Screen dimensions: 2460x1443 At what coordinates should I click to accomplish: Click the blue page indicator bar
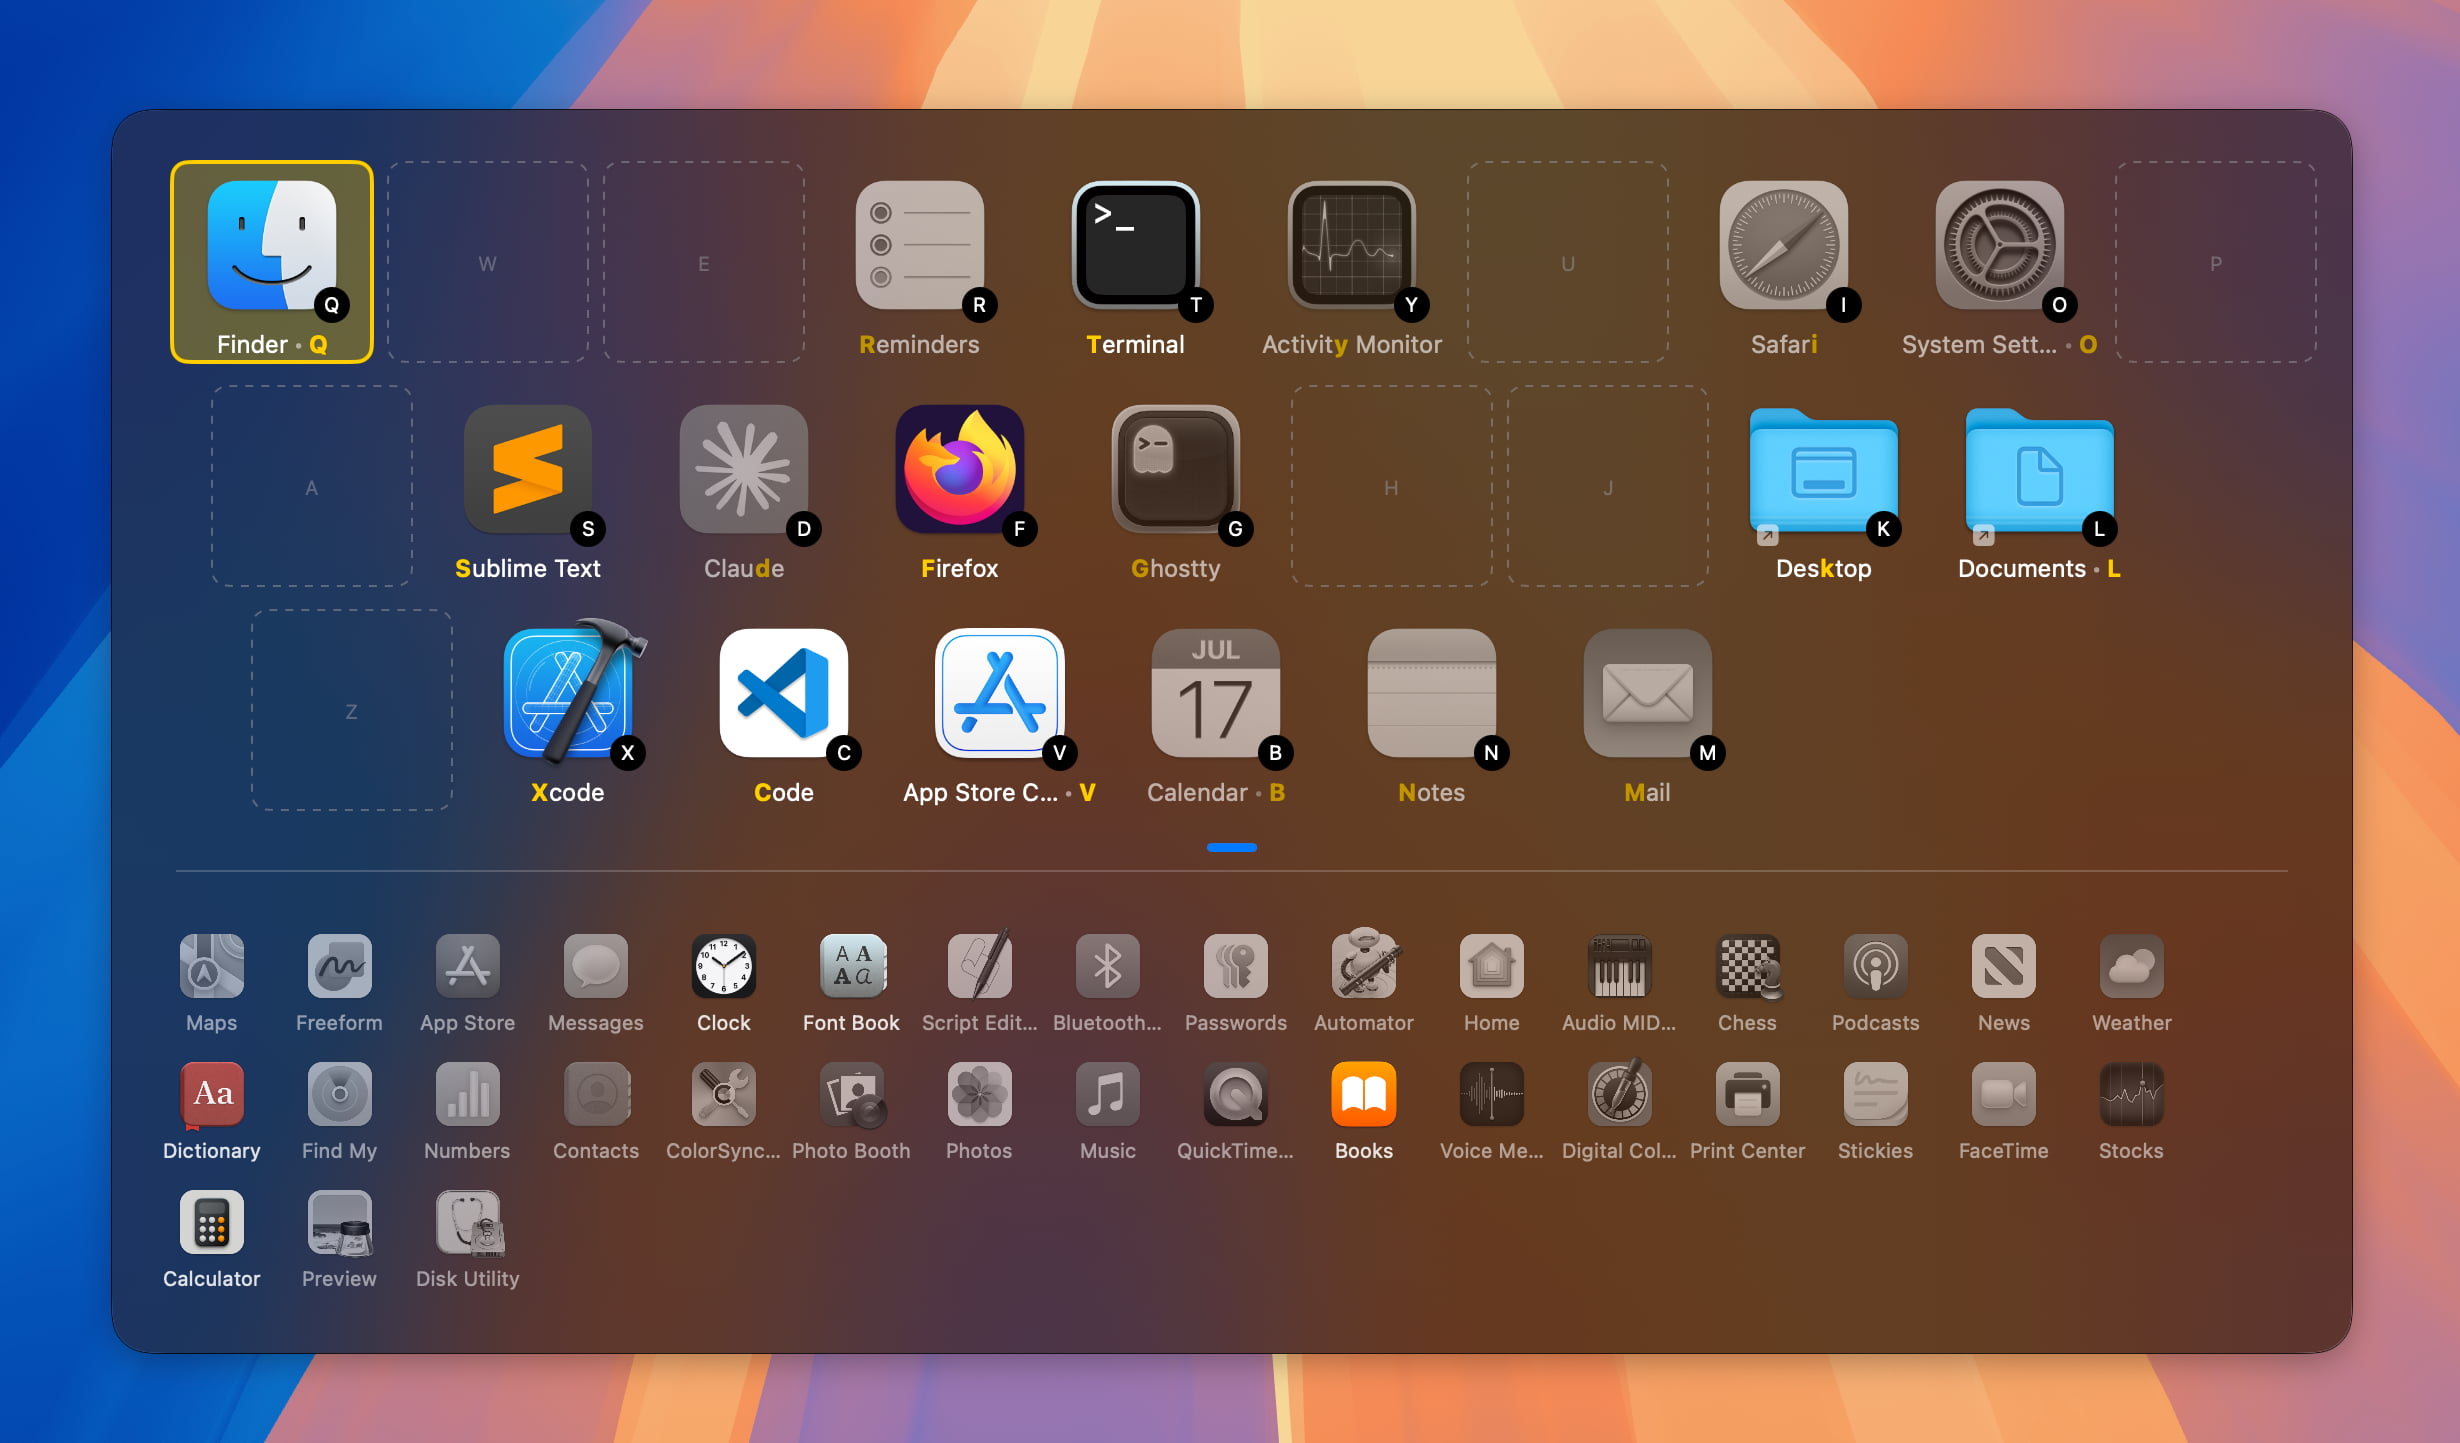(x=1231, y=847)
